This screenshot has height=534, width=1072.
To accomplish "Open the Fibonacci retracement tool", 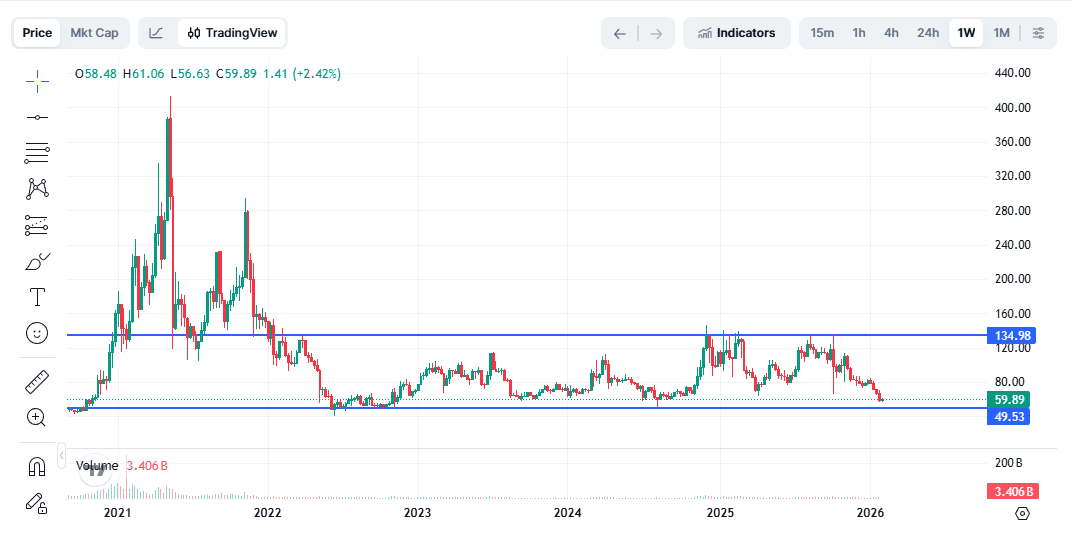I will click(37, 153).
